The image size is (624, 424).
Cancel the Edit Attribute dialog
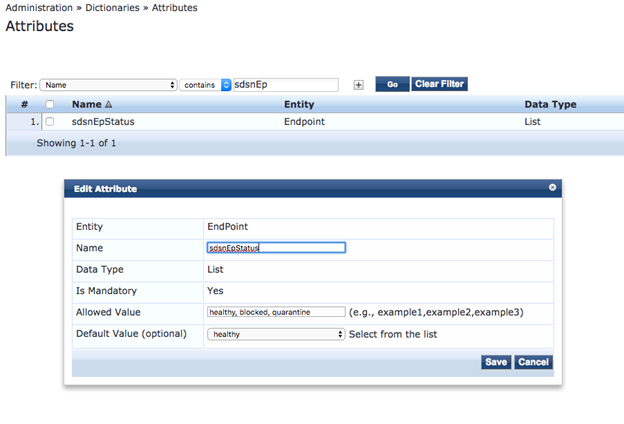point(533,362)
